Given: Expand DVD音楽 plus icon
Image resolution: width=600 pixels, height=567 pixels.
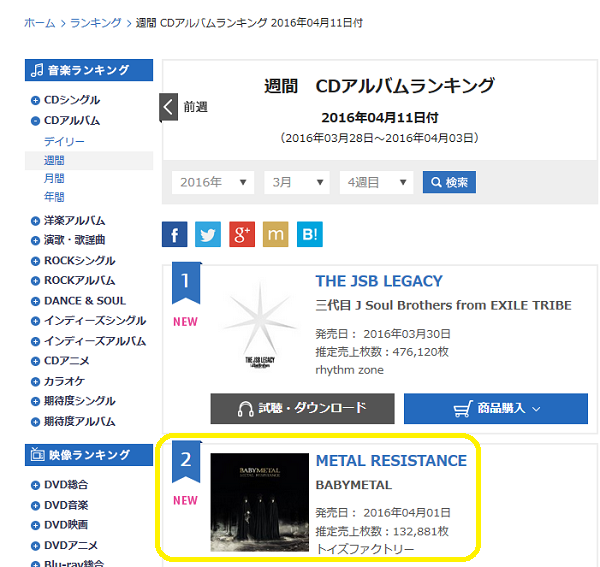Looking at the screenshot, I should pyautogui.click(x=35, y=506).
